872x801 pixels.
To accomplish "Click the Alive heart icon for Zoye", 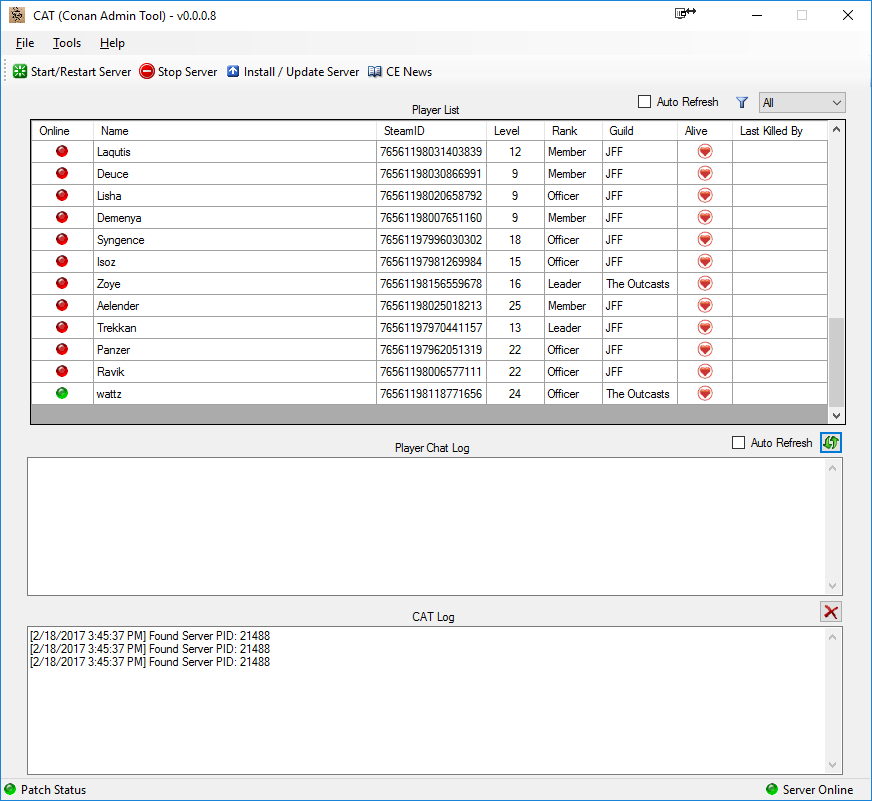I will 704,284.
